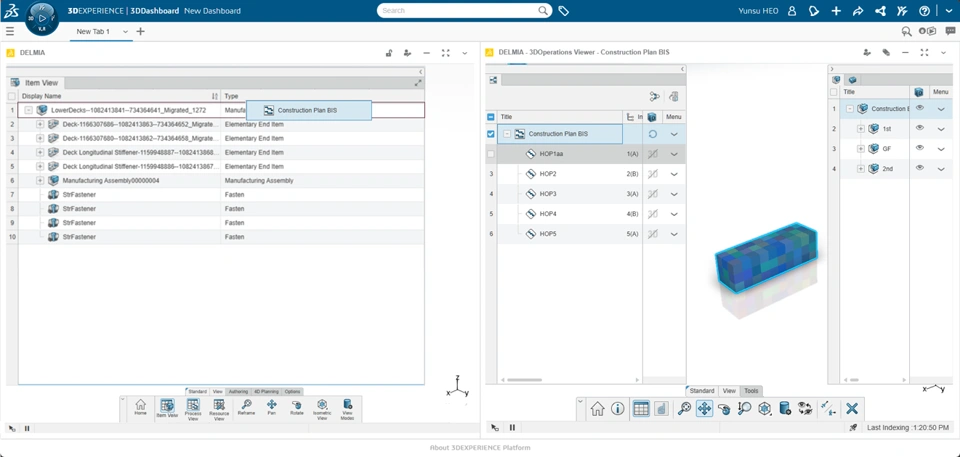Select the Item View panel tab
960x457 pixels.
click(35, 83)
